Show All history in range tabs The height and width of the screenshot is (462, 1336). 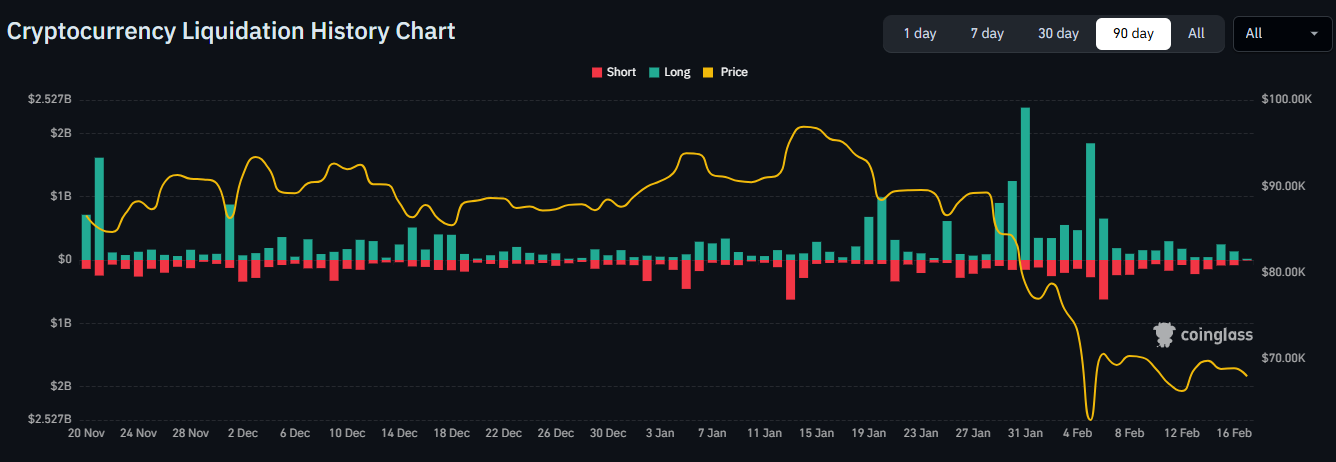coord(1196,33)
